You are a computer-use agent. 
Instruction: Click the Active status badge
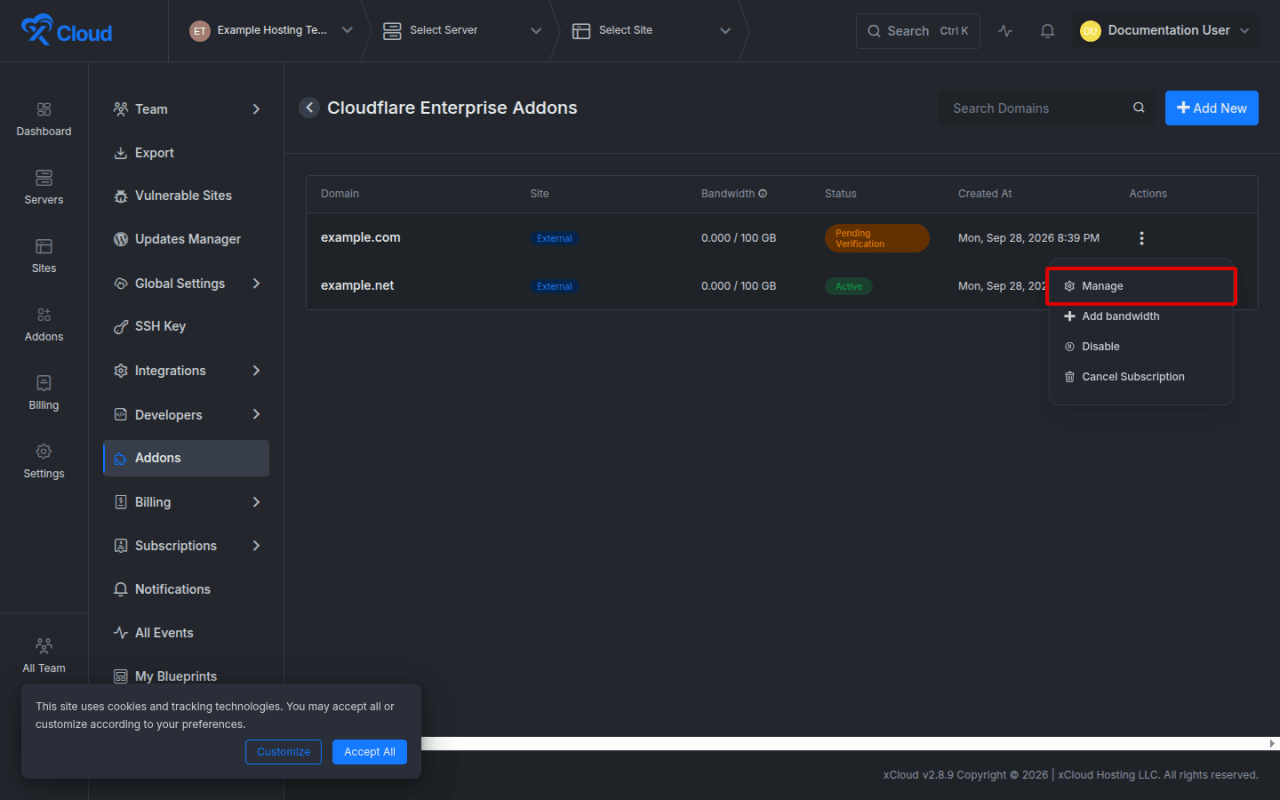pyautogui.click(x=849, y=286)
